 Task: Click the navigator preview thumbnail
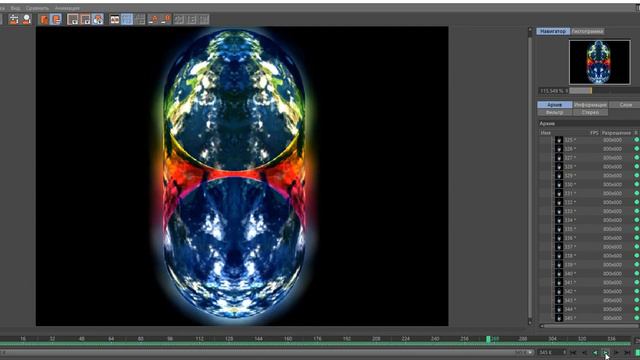click(x=600, y=62)
